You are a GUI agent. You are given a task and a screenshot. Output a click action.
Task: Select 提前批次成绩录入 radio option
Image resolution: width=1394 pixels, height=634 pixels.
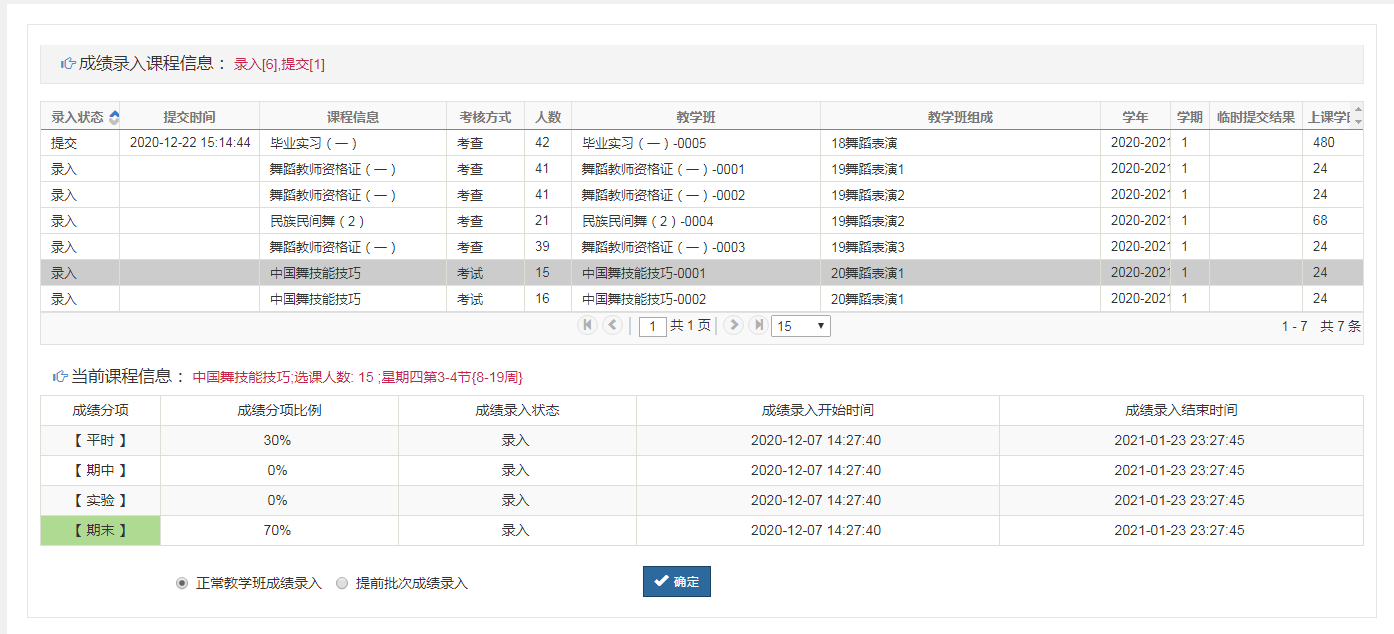pos(342,583)
